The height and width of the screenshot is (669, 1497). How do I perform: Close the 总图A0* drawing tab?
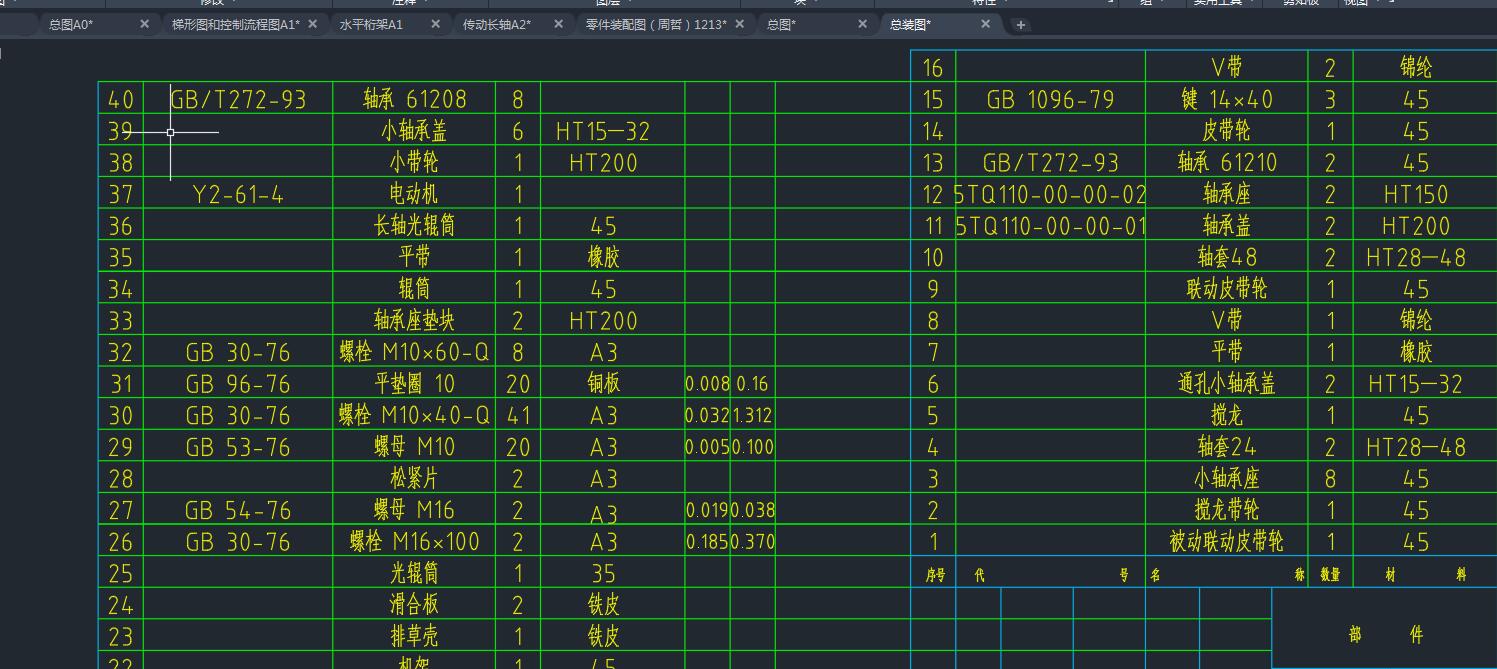click(x=144, y=24)
